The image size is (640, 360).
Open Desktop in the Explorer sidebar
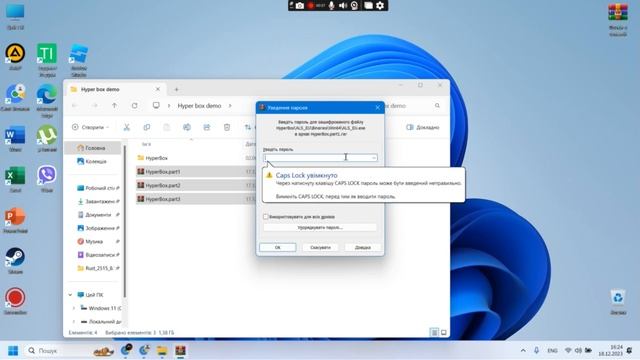pyautogui.click(x=98, y=188)
